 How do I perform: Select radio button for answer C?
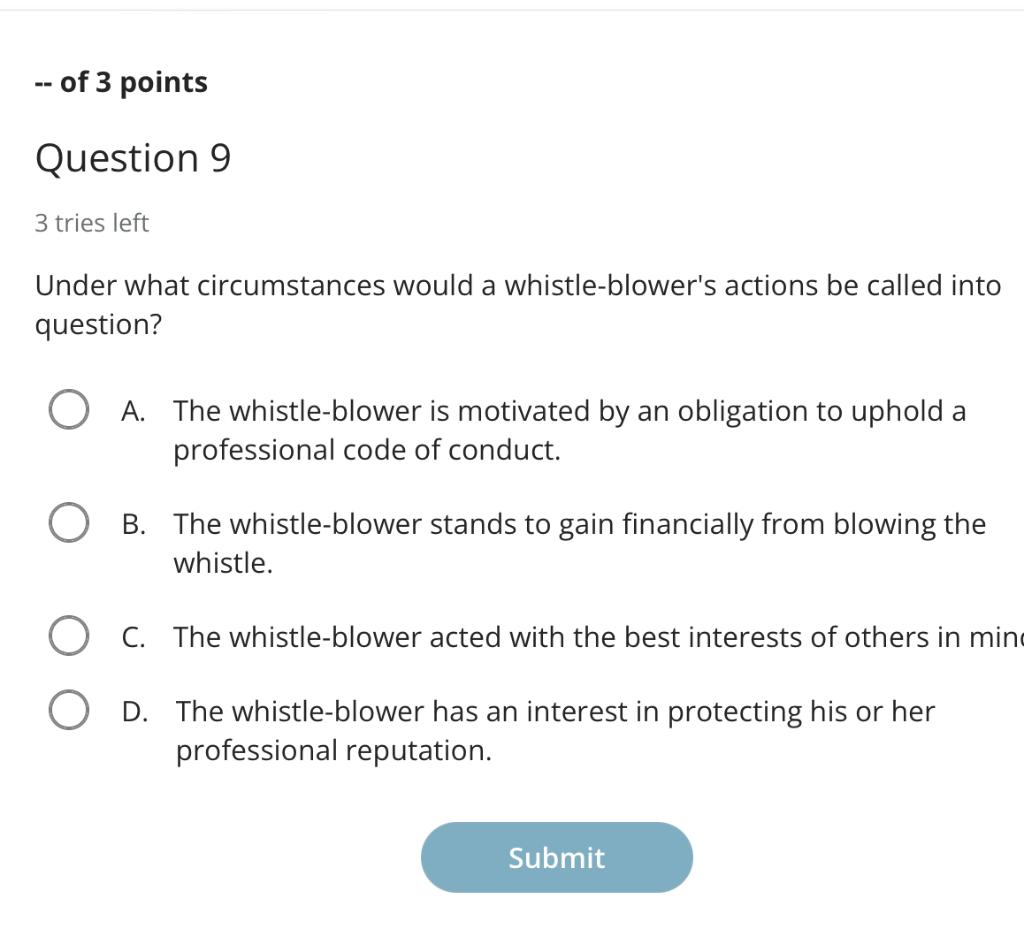[x=66, y=634]
